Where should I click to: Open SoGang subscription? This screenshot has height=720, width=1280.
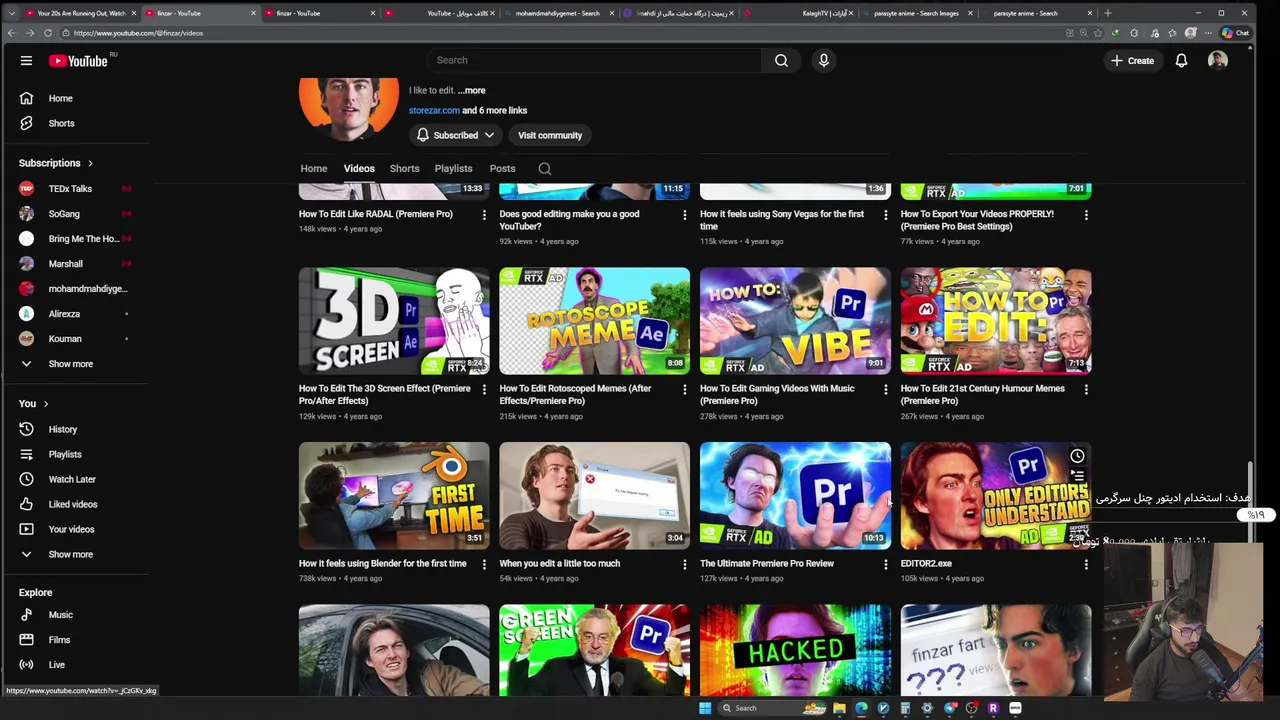tap(64, 214)
